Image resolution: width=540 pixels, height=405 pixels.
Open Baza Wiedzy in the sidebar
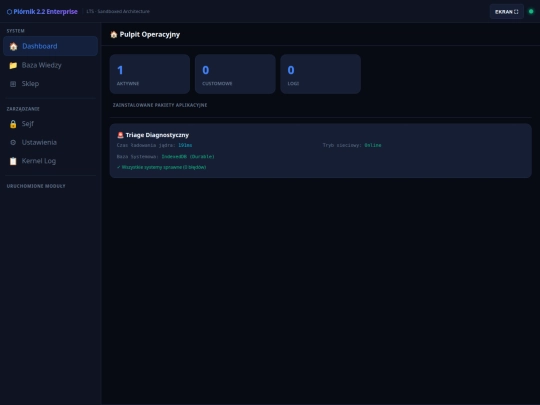coord(50,65)
